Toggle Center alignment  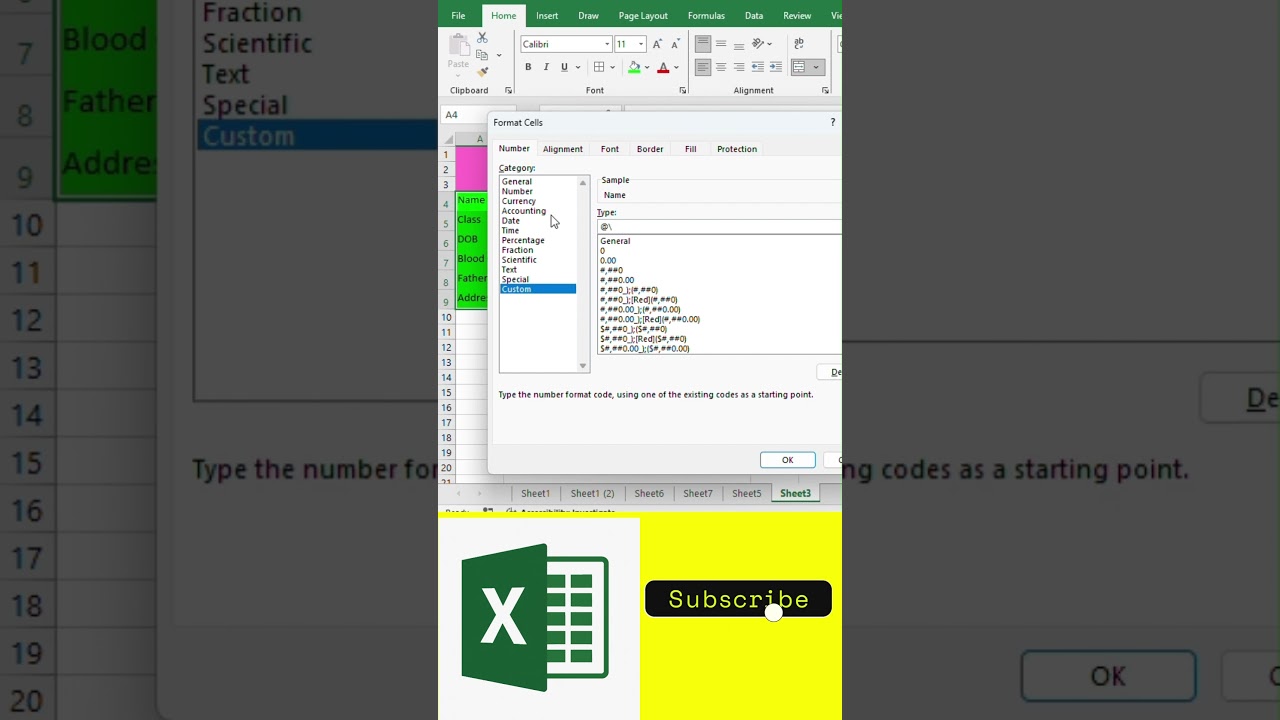(721, 67)
